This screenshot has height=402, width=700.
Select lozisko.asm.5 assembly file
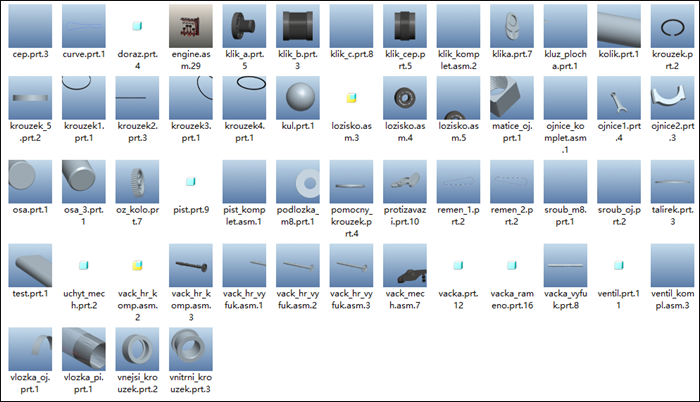pos(458,98)
